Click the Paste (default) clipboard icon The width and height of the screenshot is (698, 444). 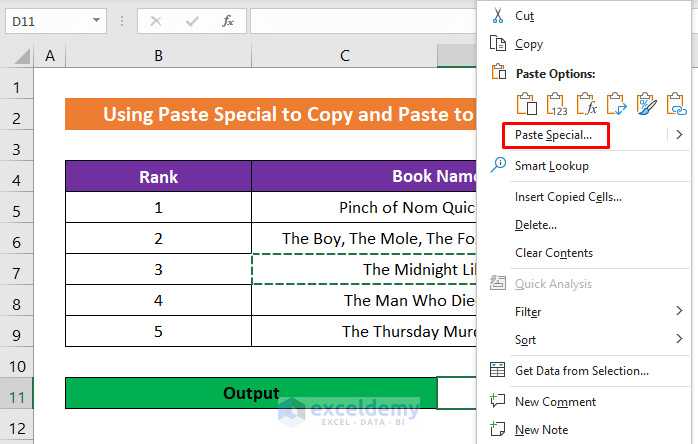click(527, 102)
